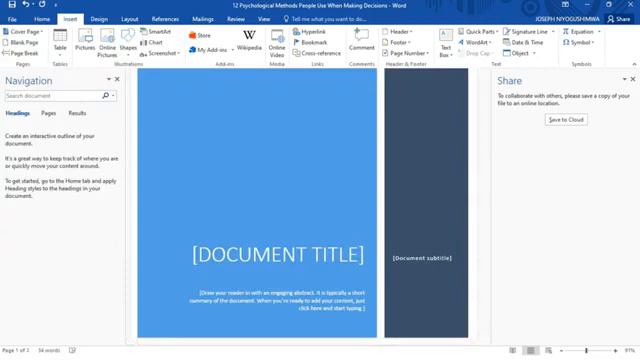Click the Share button at top right
Image resolution: width=640 pixels, height=360 pixels.
pyautogui.click(x=619, y=19)
